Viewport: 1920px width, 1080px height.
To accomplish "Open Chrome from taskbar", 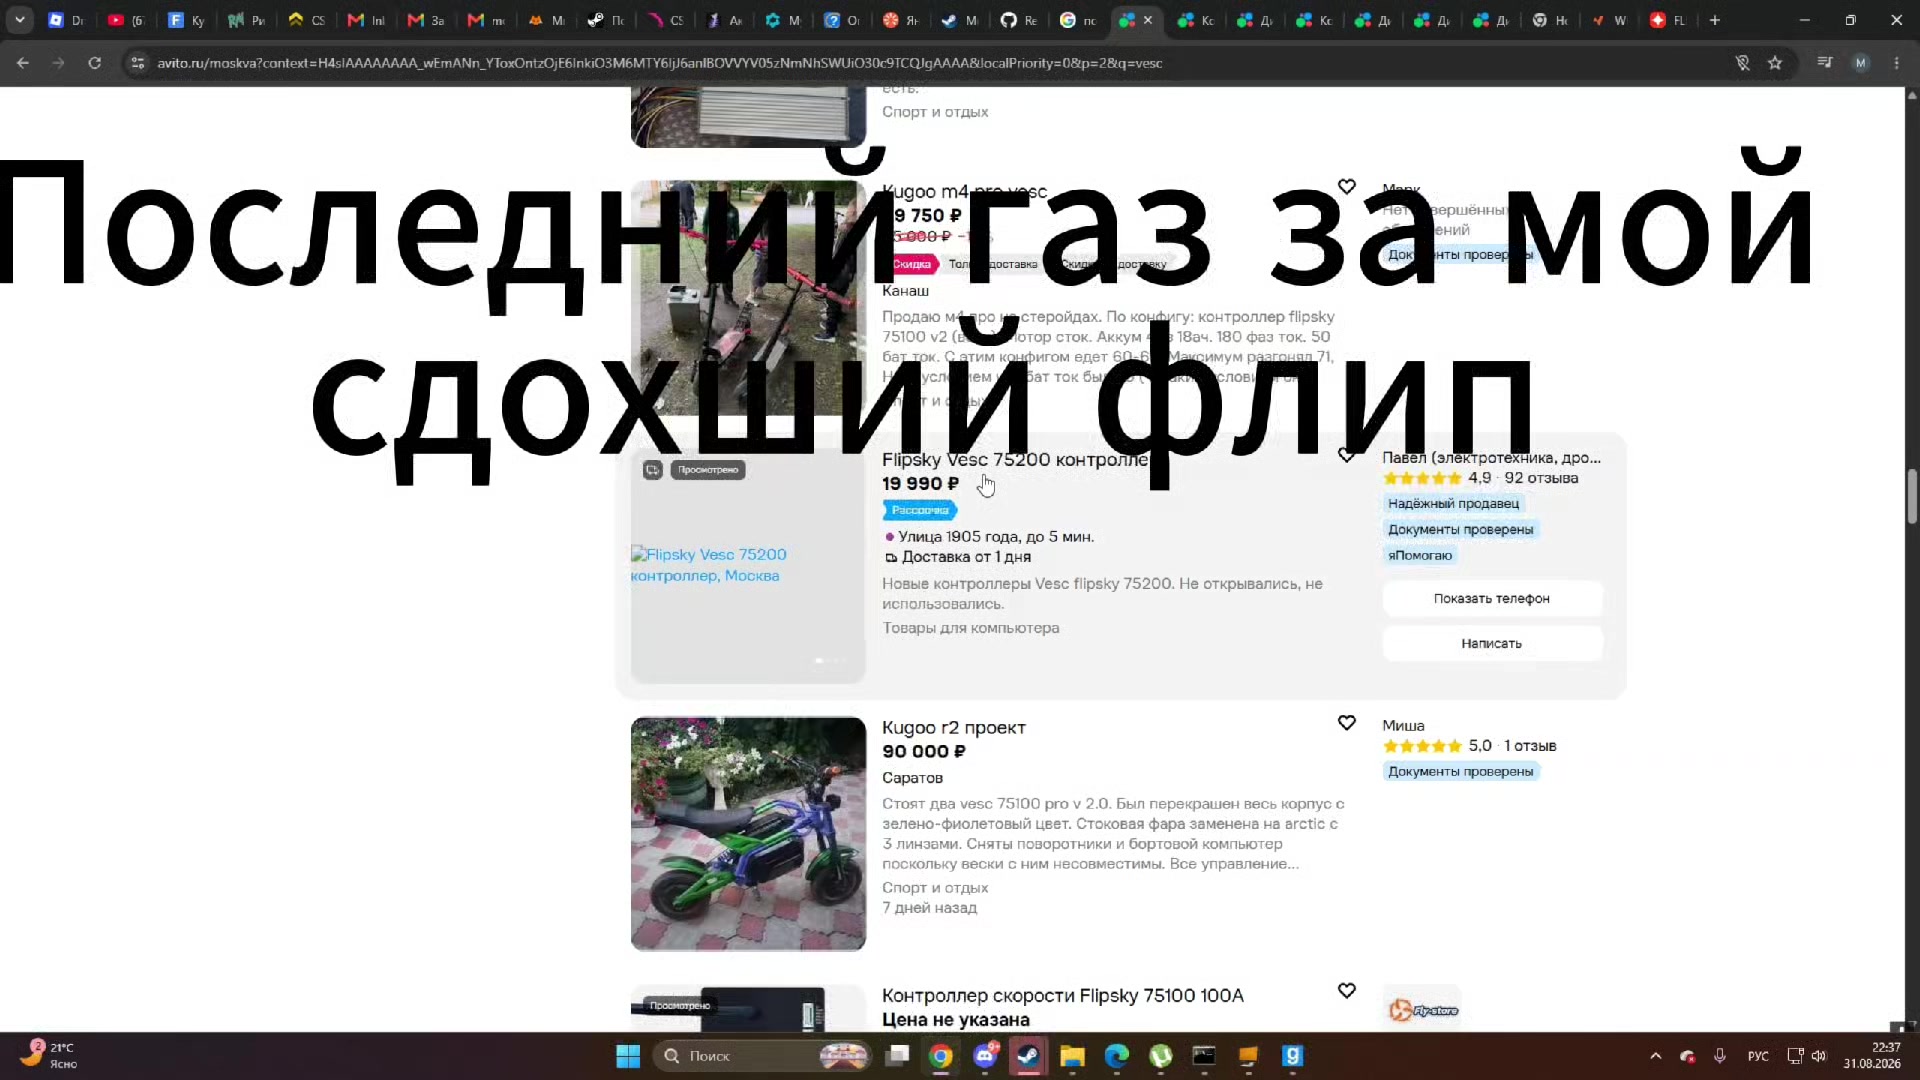I will (x=941, y=1056).
